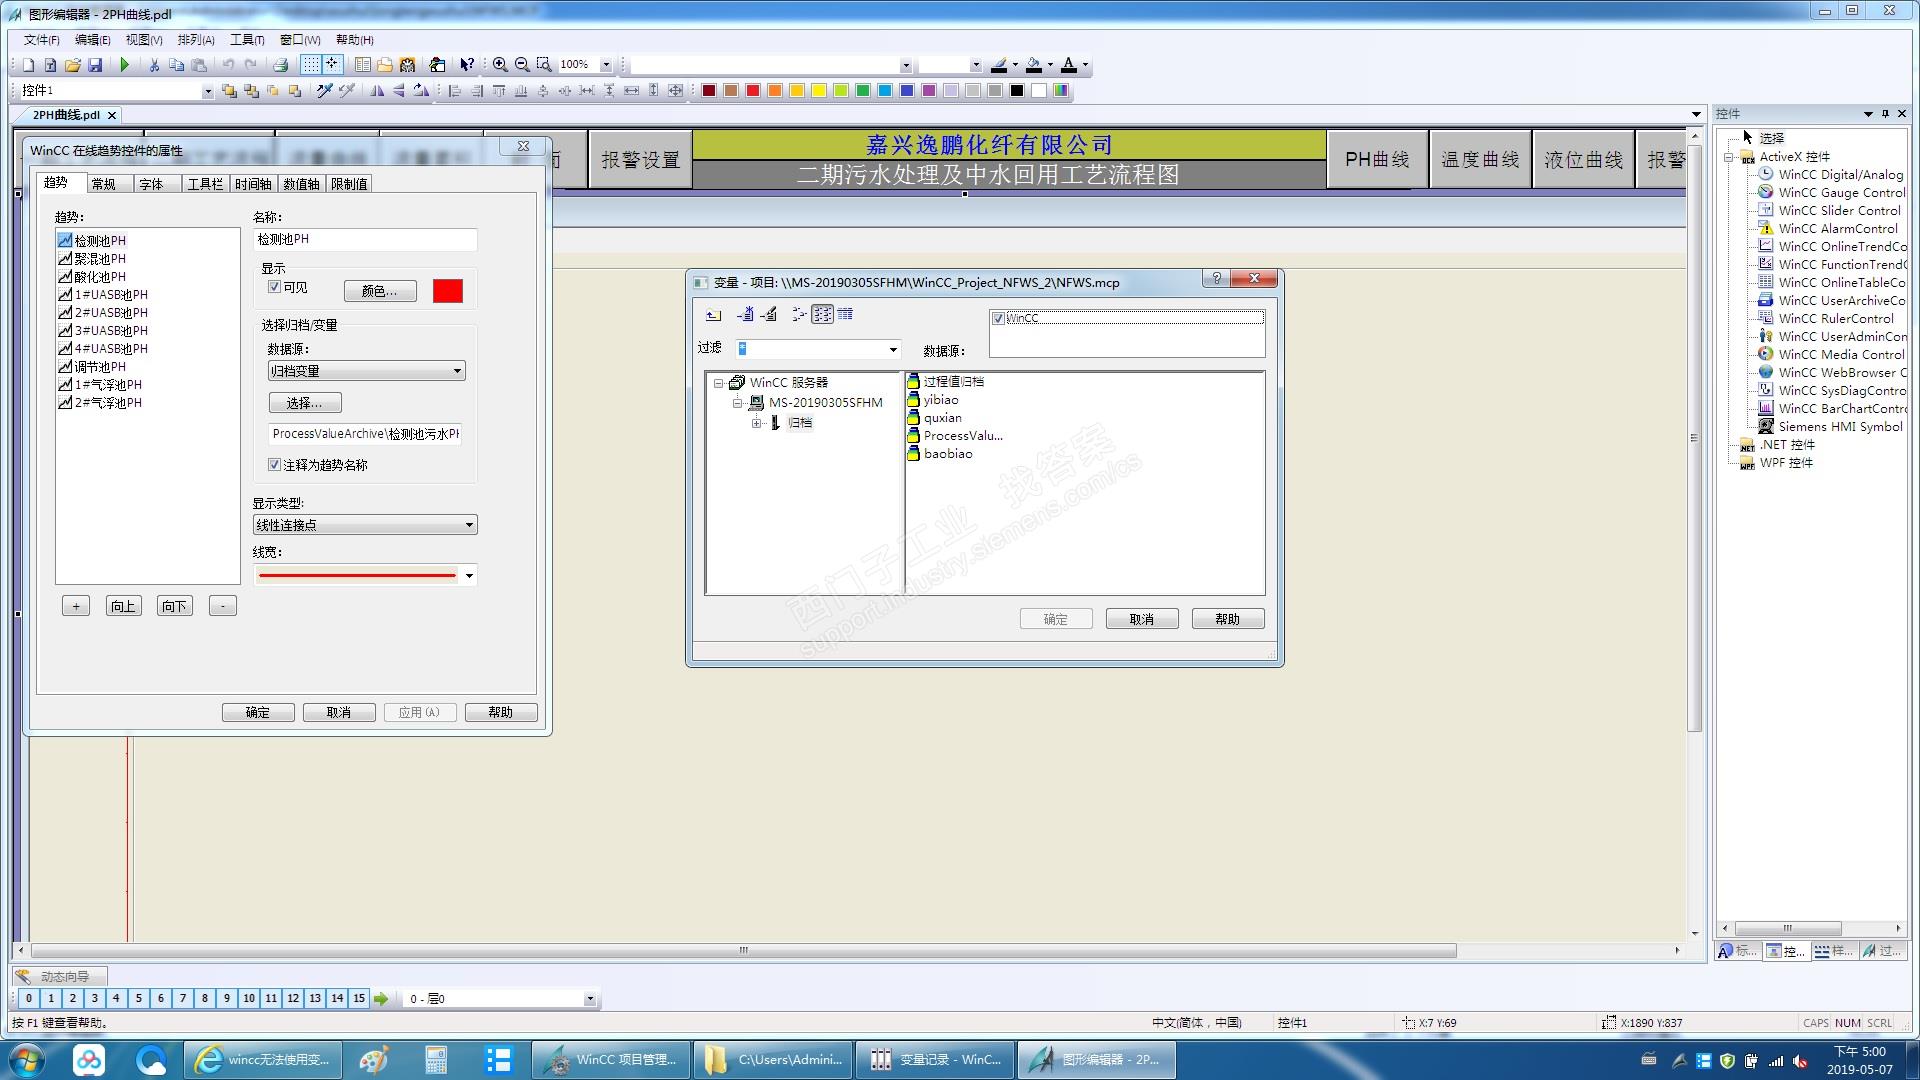
Task: Open the calculator from the Windows taskbar
Action: [x=436, y=1060]
